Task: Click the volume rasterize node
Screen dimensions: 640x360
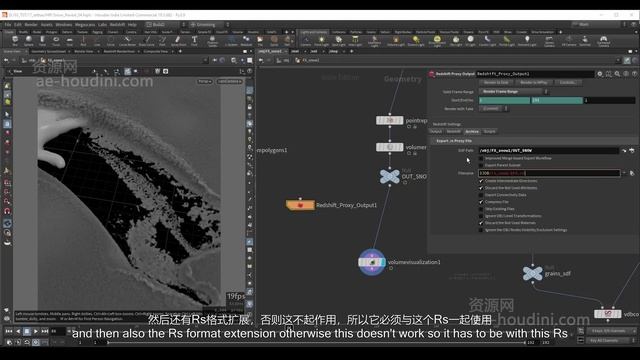Action: tap(390, 147)
